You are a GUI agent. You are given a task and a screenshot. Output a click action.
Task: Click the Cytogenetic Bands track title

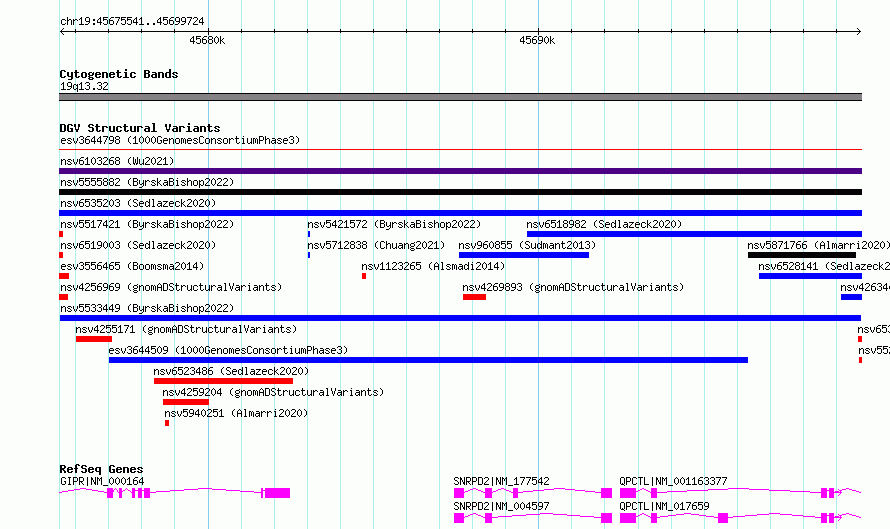119,74
